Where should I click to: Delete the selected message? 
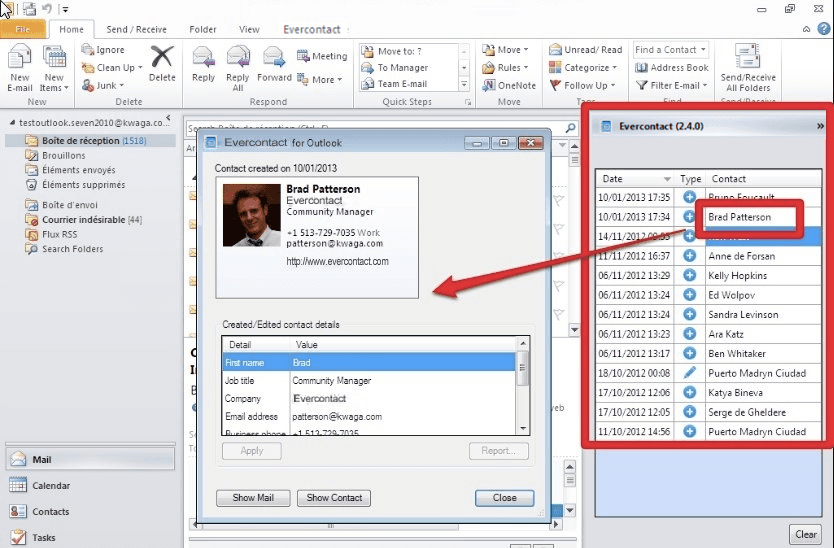pos(162,63)
